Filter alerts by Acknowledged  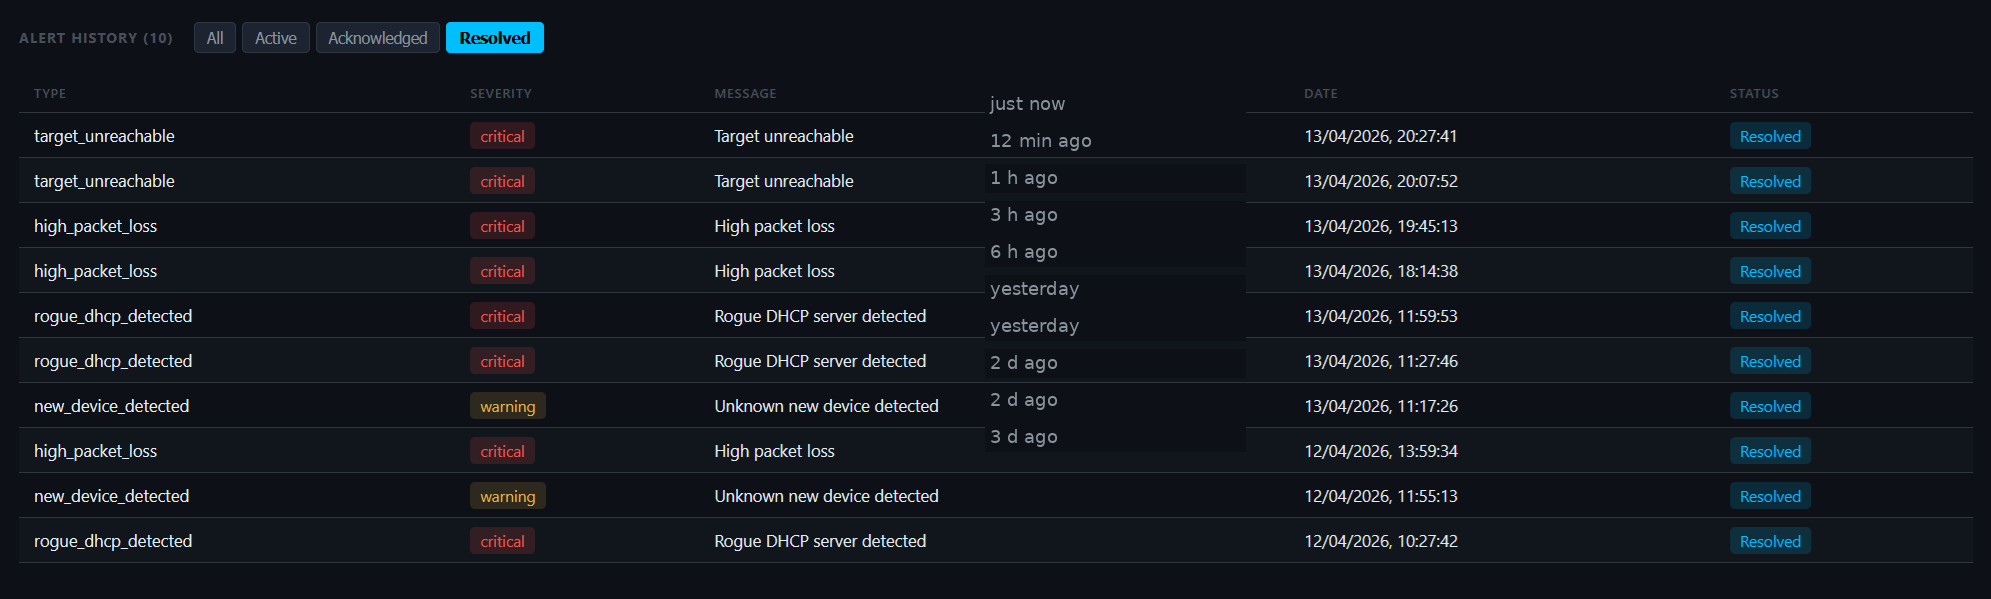[x=377, y=38]
